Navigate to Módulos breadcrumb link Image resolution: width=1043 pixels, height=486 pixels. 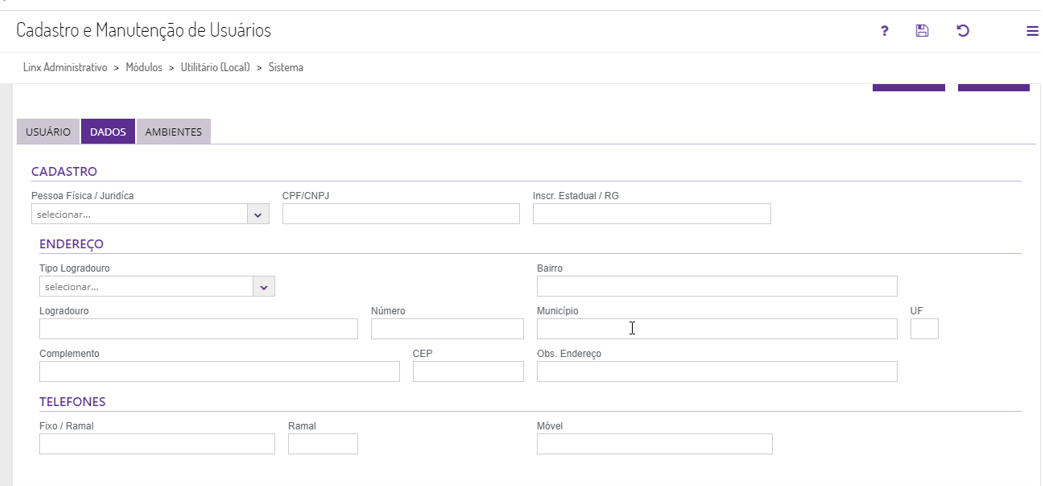(x=144, y=68)
